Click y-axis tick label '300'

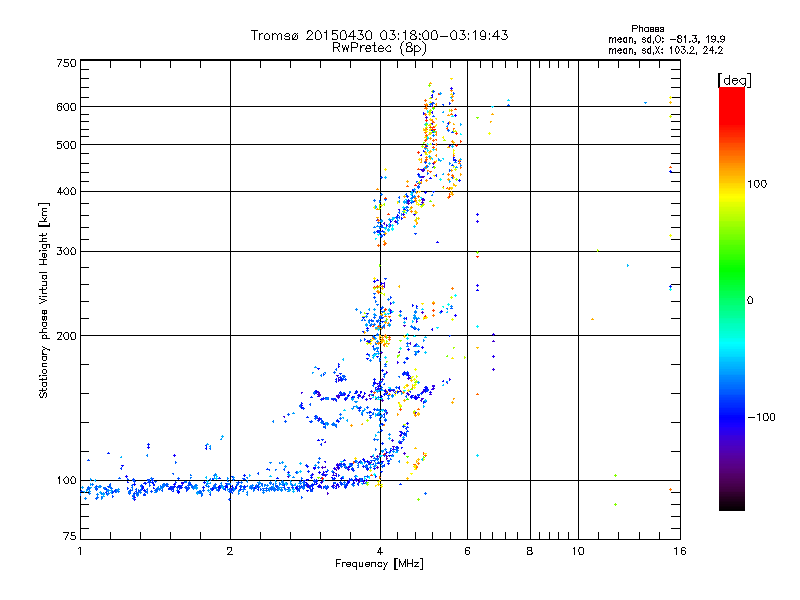coord(67,251)
